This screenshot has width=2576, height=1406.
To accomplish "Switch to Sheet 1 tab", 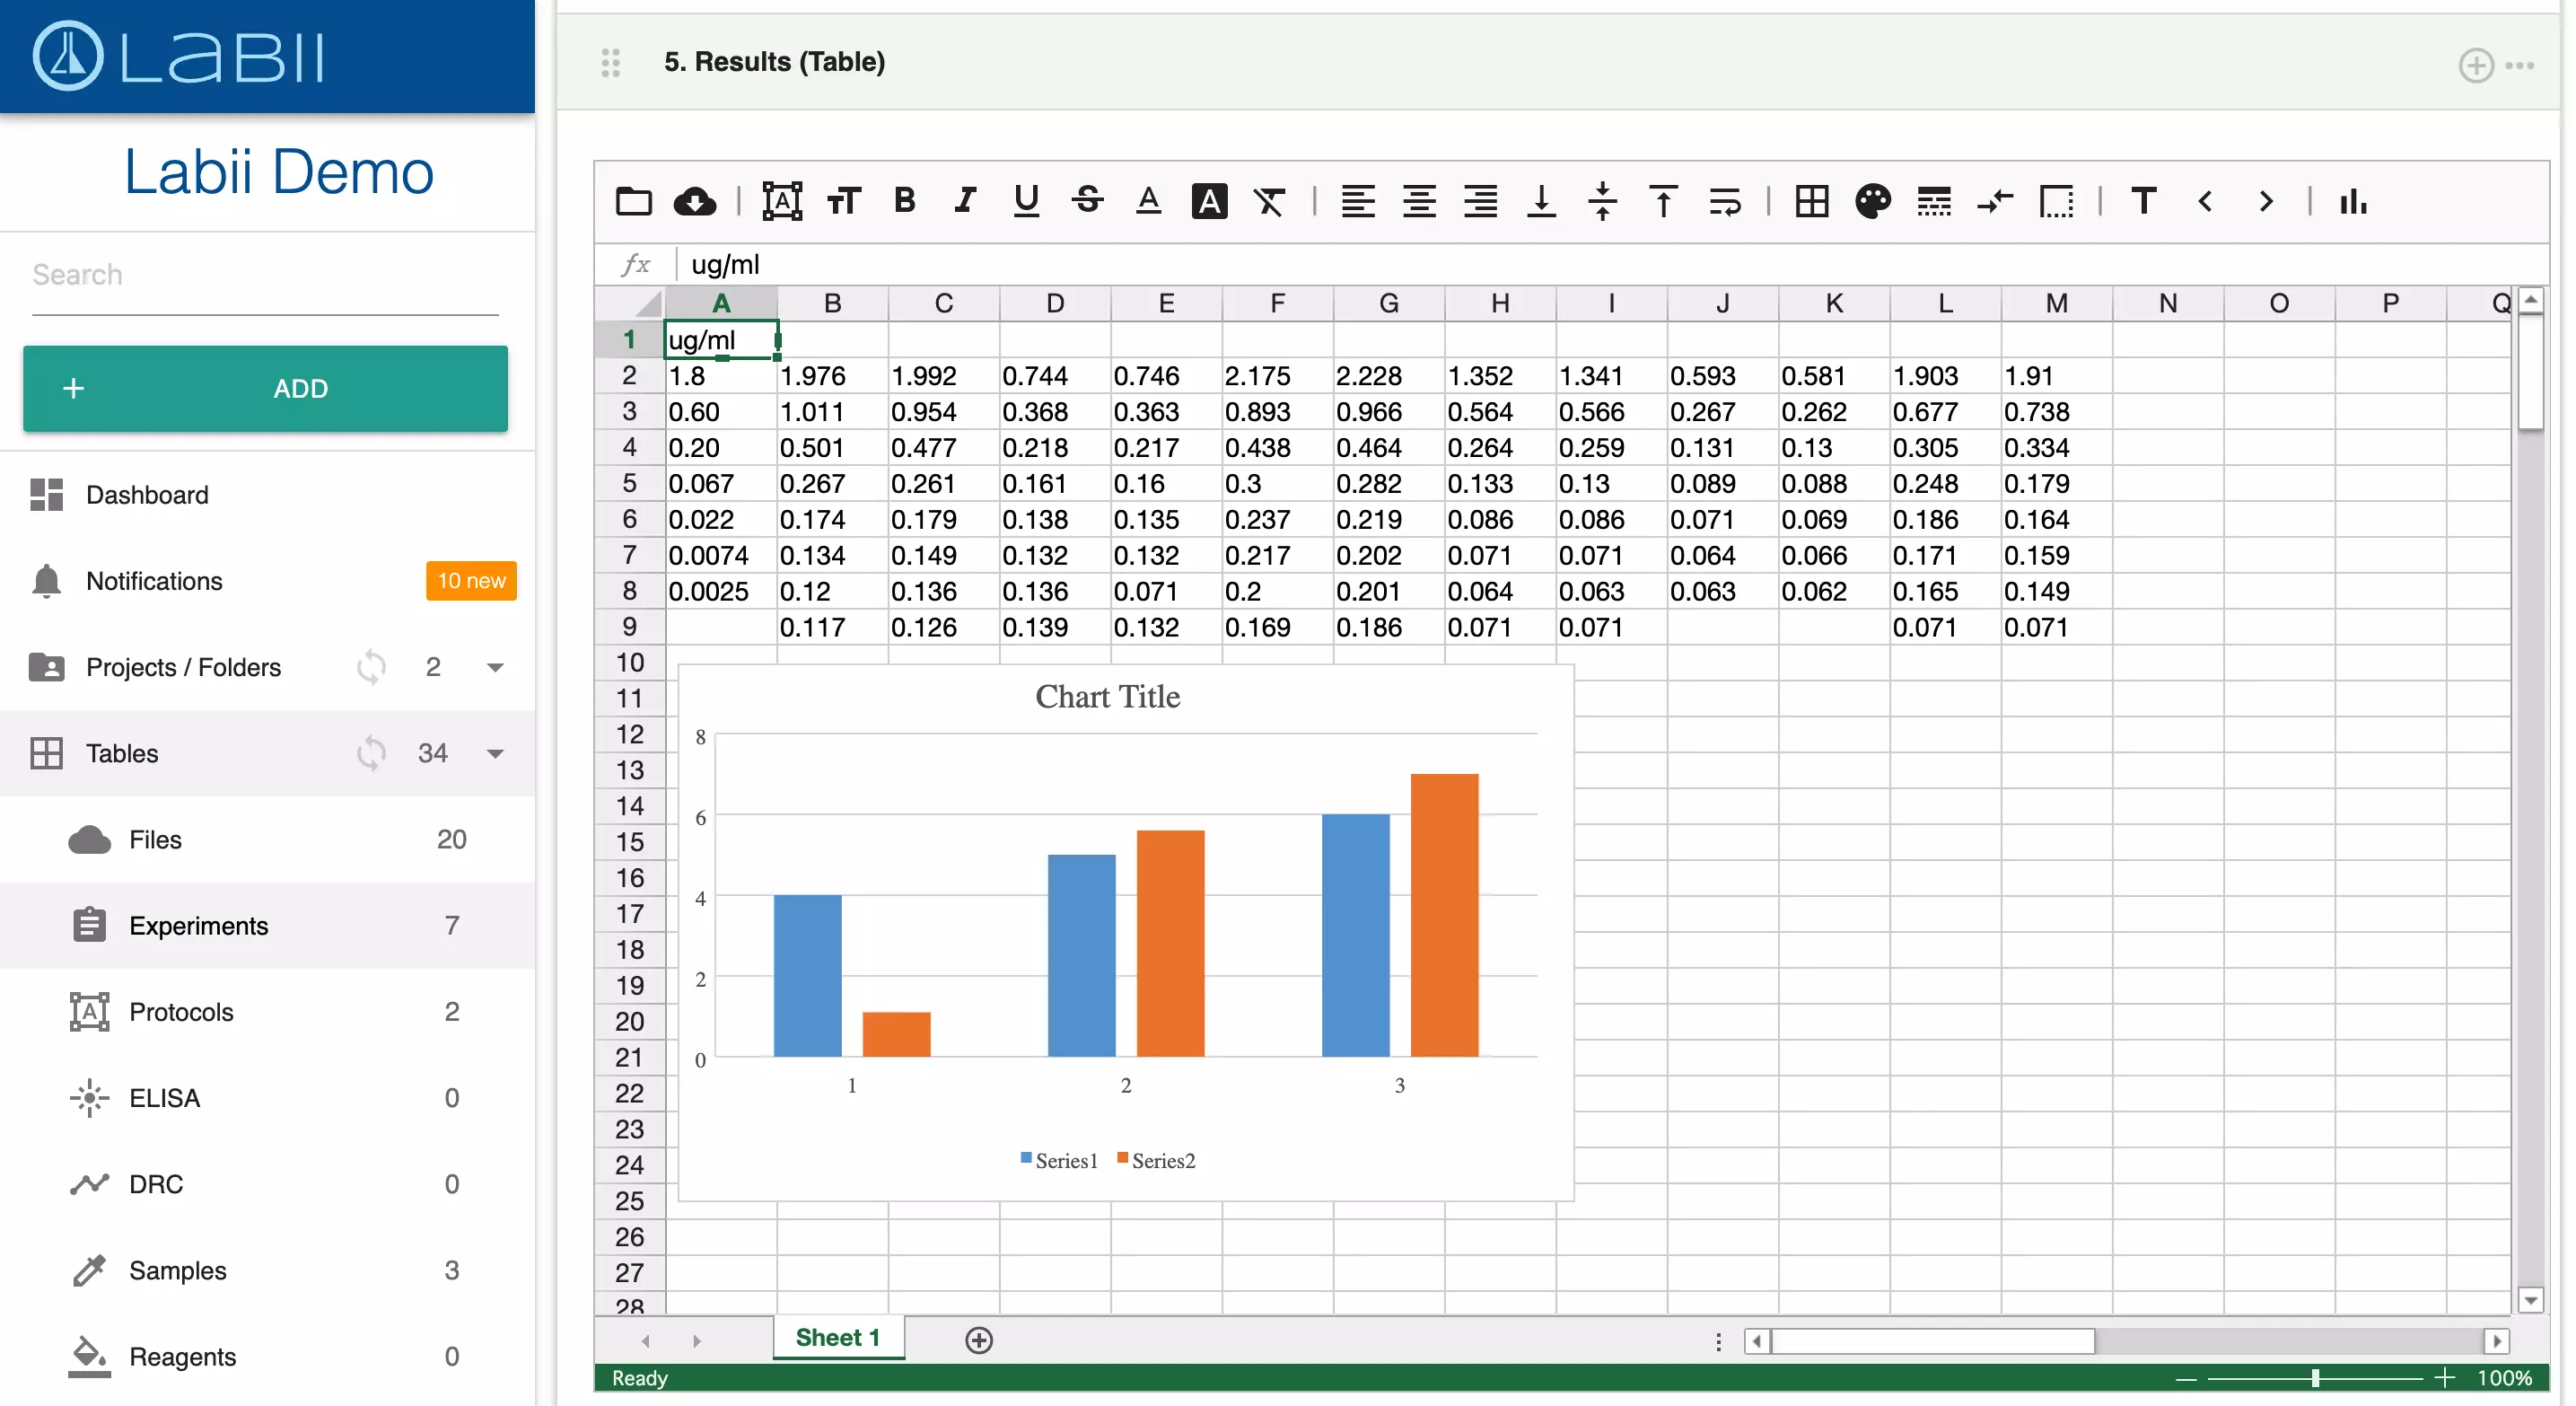I will coord(837,1338).
